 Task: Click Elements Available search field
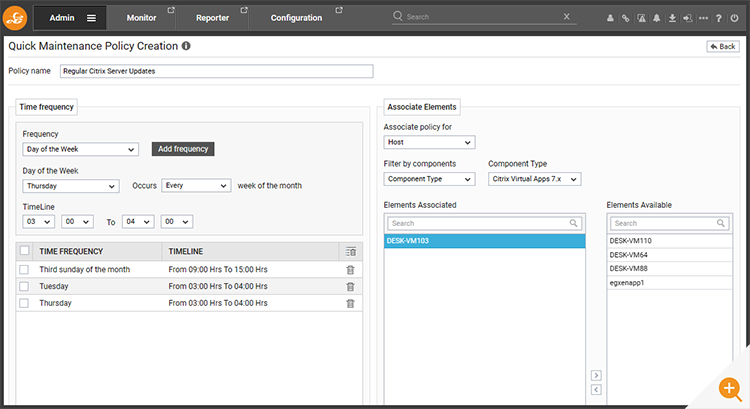670,223
